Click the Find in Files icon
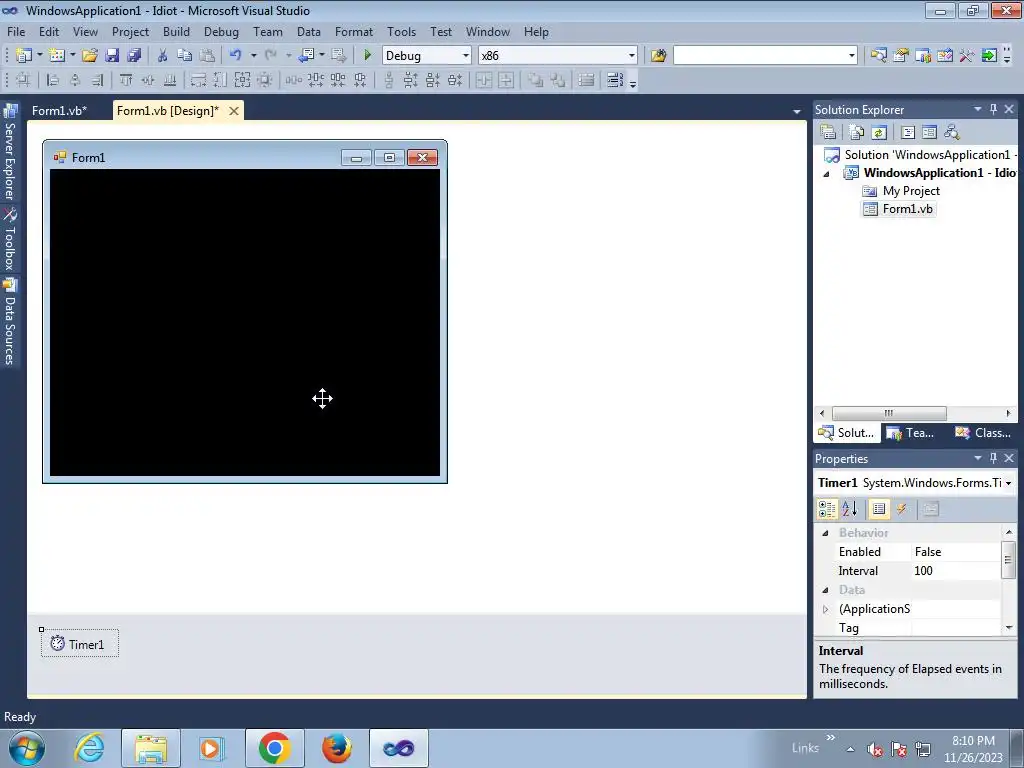 click(x=658, y=56)
